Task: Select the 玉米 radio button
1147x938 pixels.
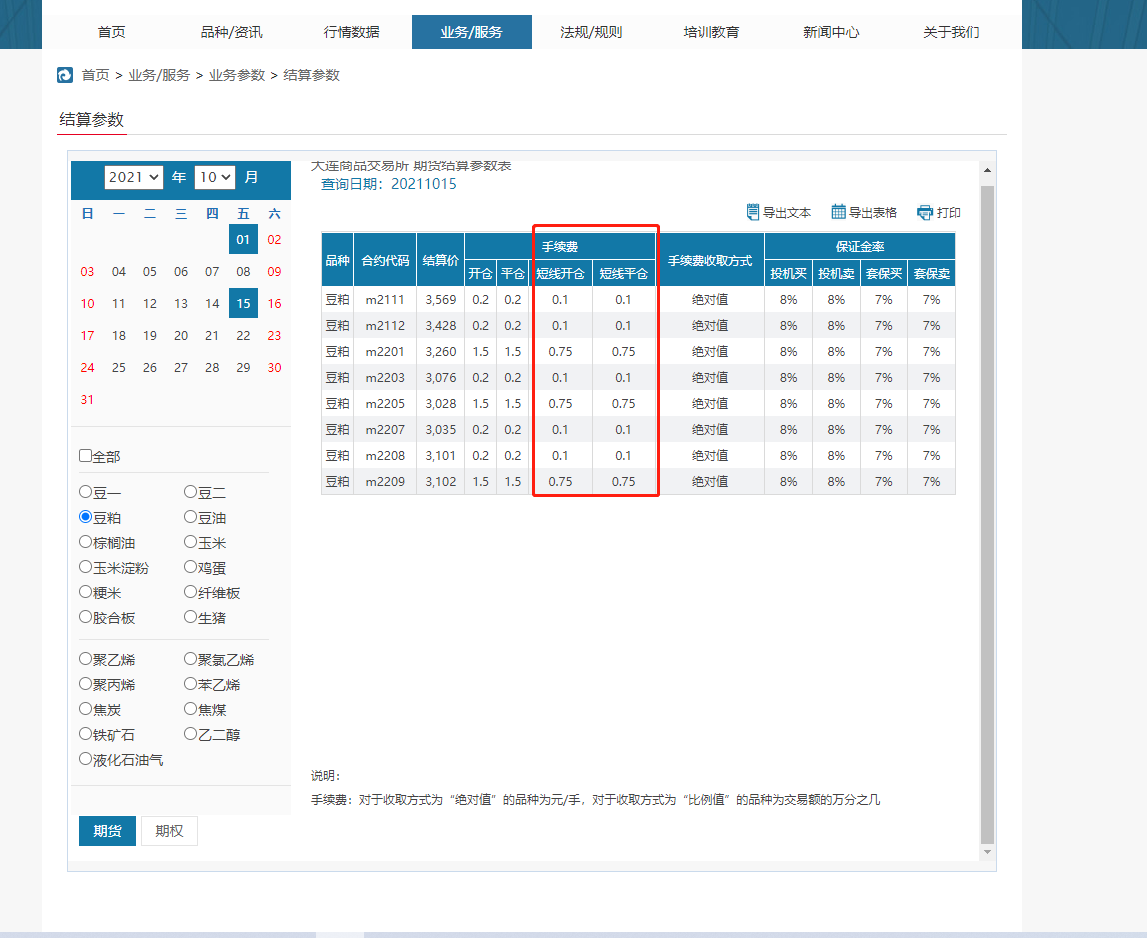Action: click(x=190, y=541)
